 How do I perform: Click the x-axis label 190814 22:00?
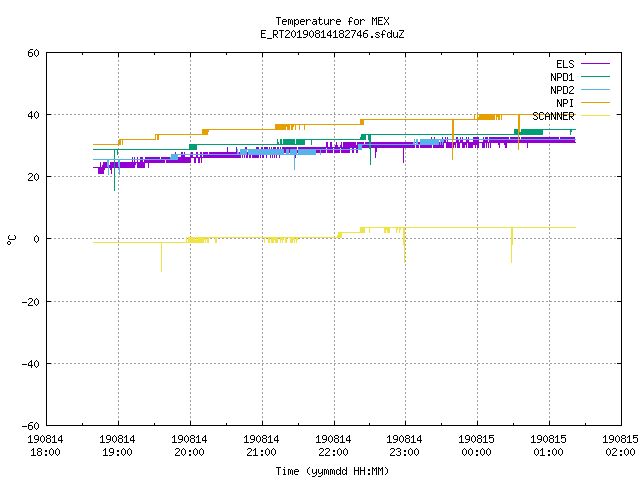coord(333,446)
